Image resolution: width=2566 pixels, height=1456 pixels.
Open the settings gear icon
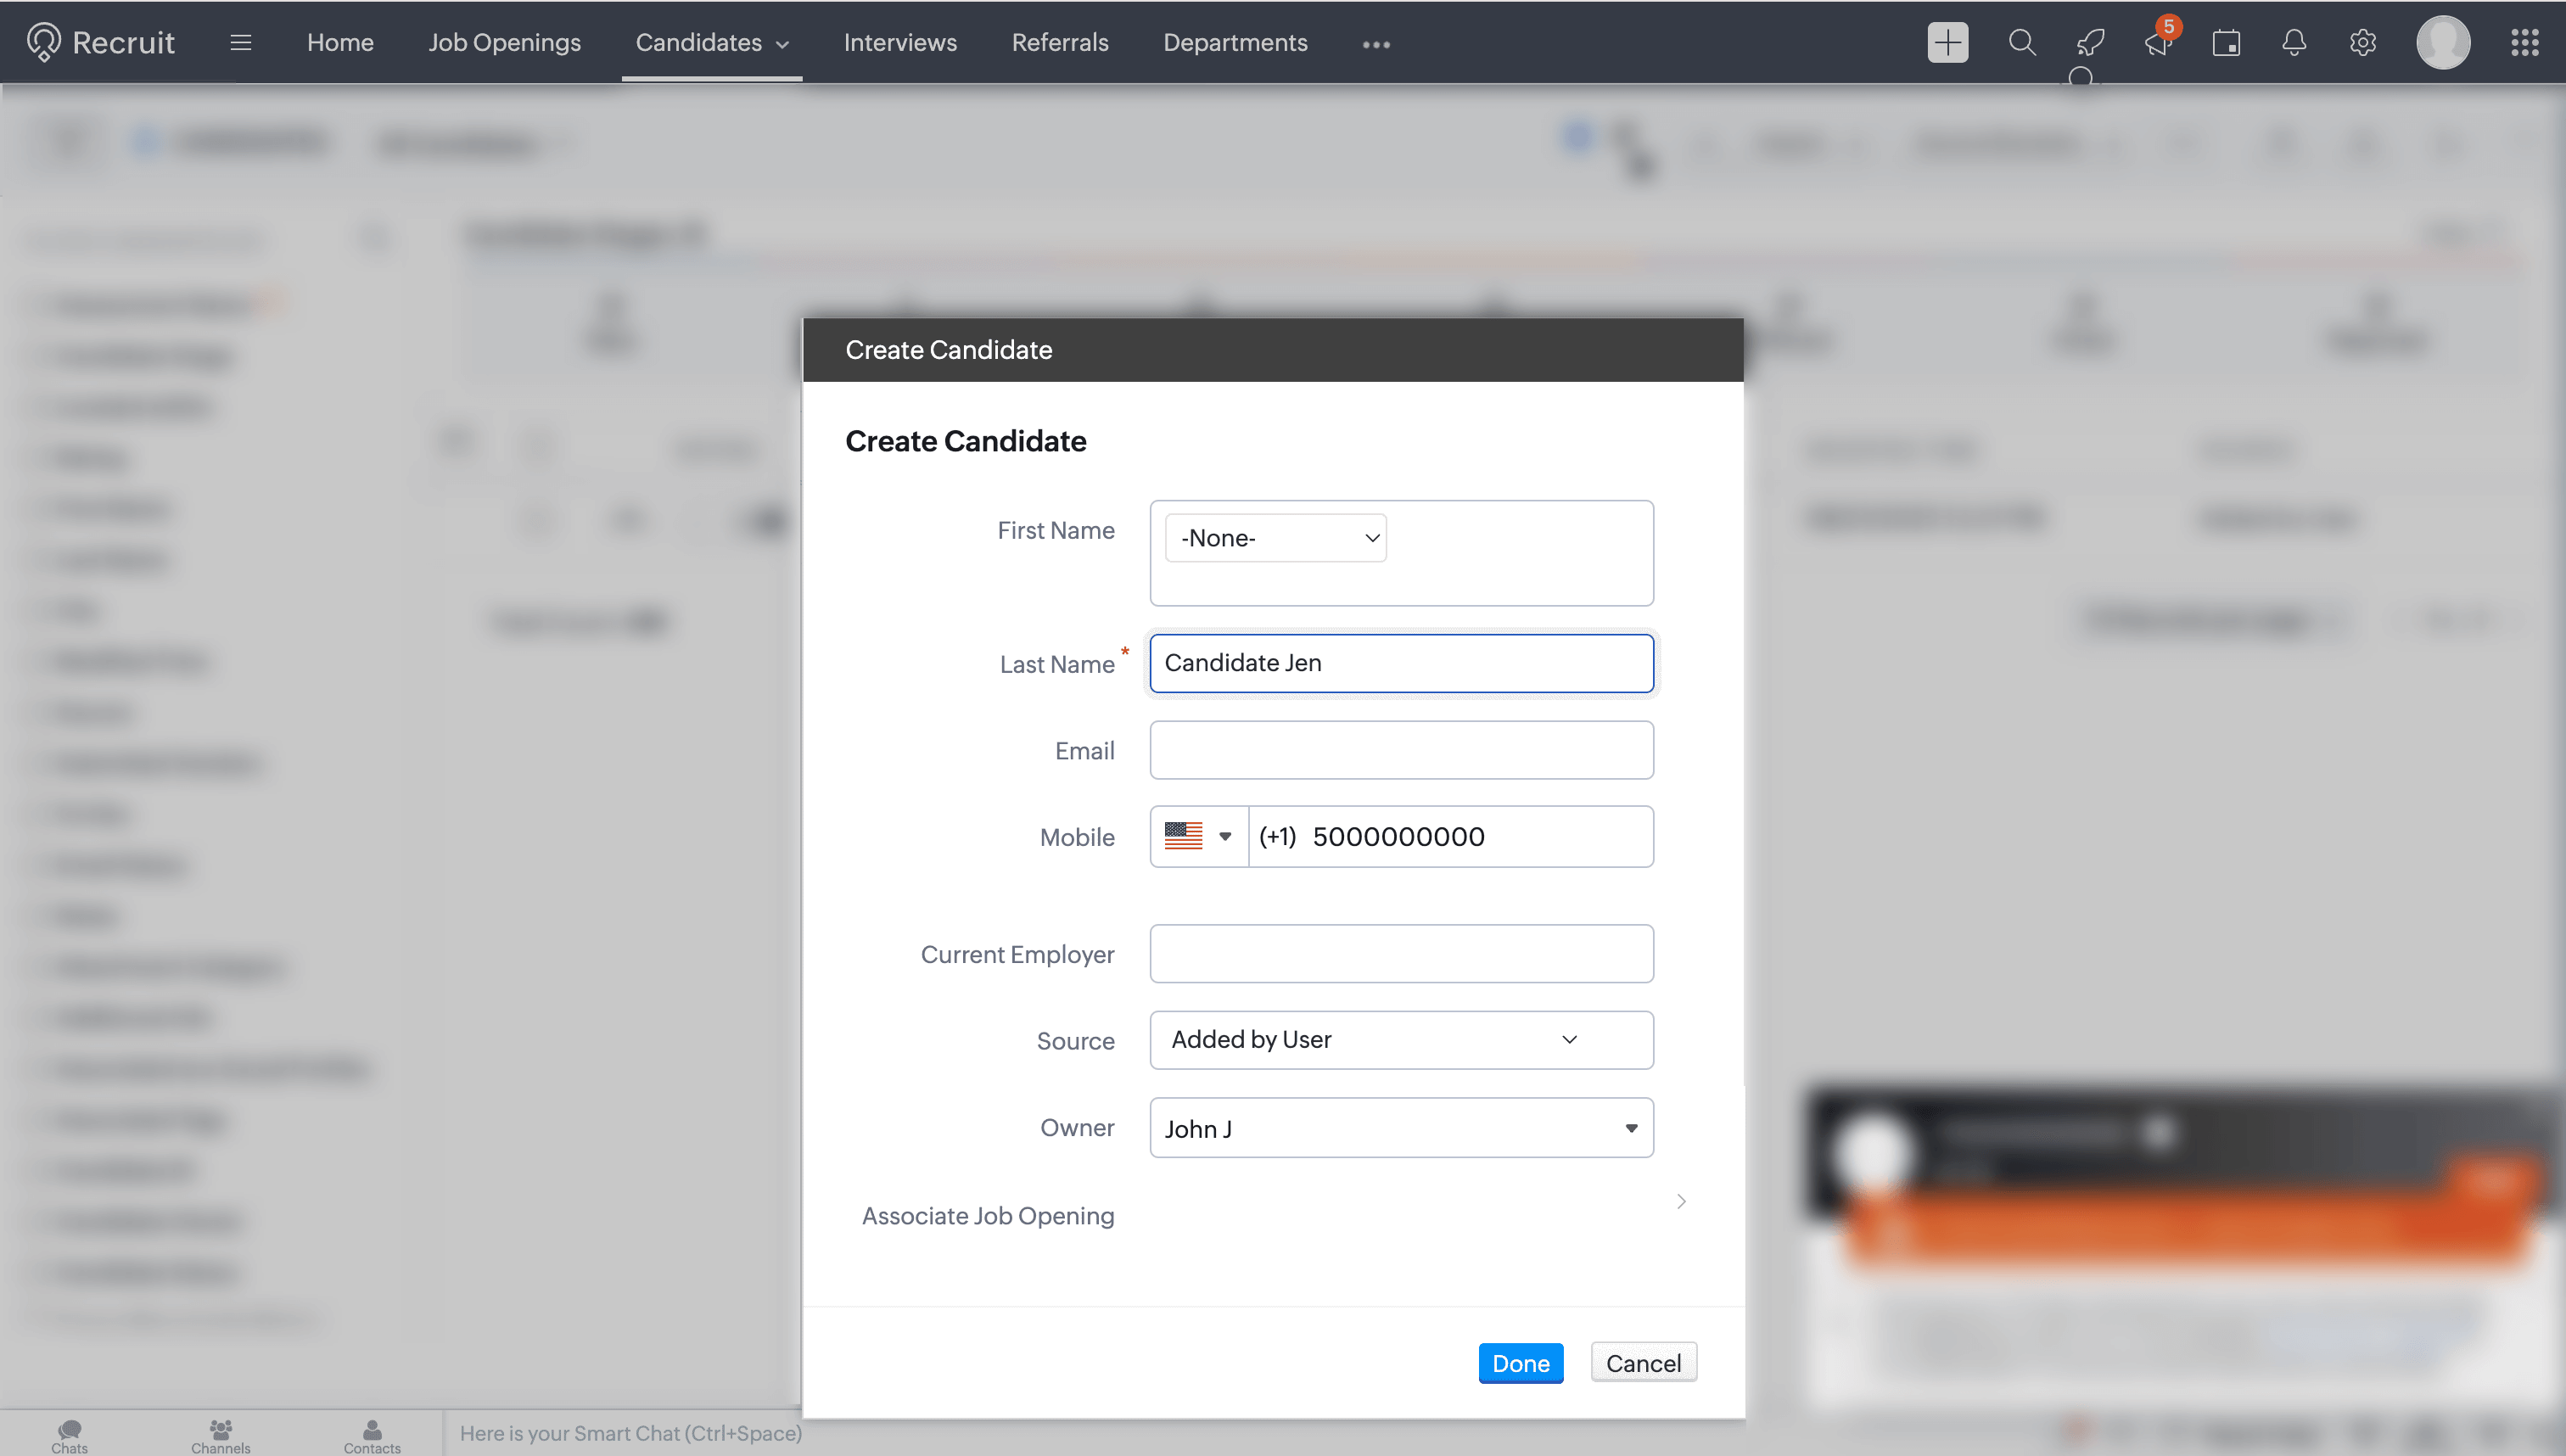pyautogui.click(x=2362, y=43)
